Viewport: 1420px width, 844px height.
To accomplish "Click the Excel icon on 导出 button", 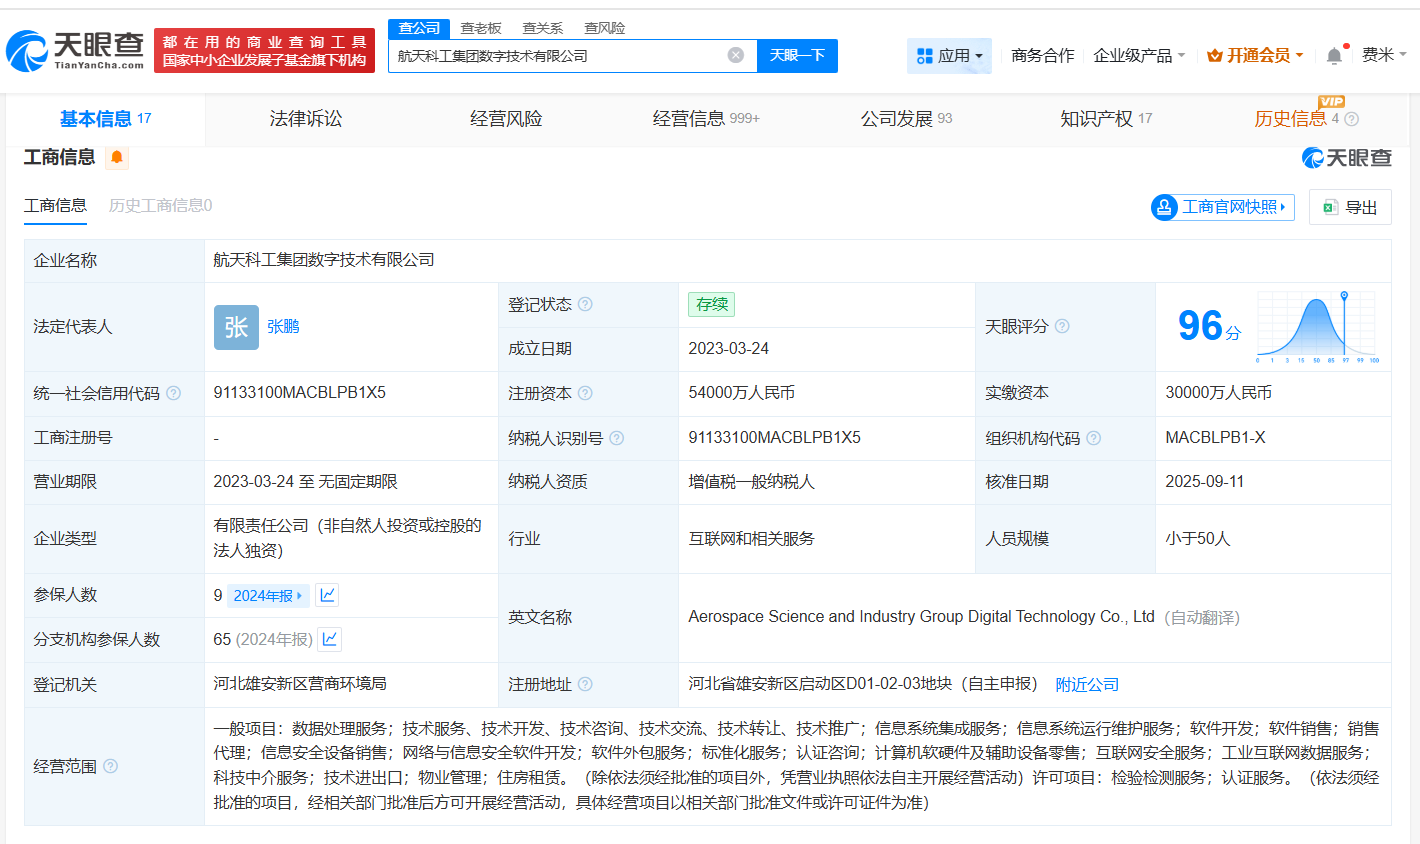I will point(1329,207).
